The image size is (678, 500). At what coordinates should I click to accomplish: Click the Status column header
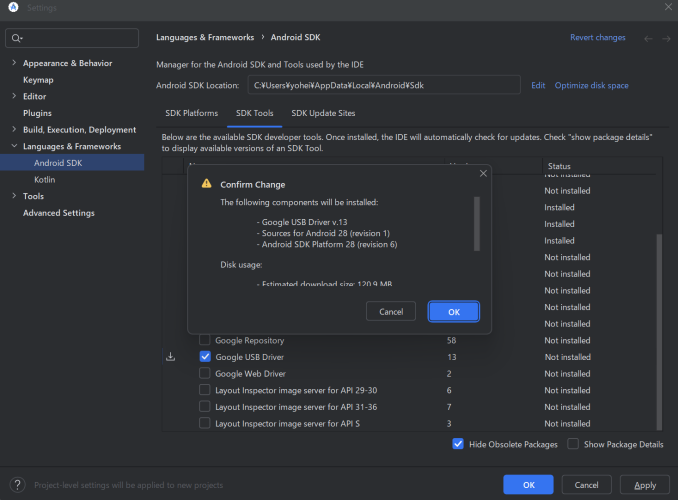(x=559, y=166)
